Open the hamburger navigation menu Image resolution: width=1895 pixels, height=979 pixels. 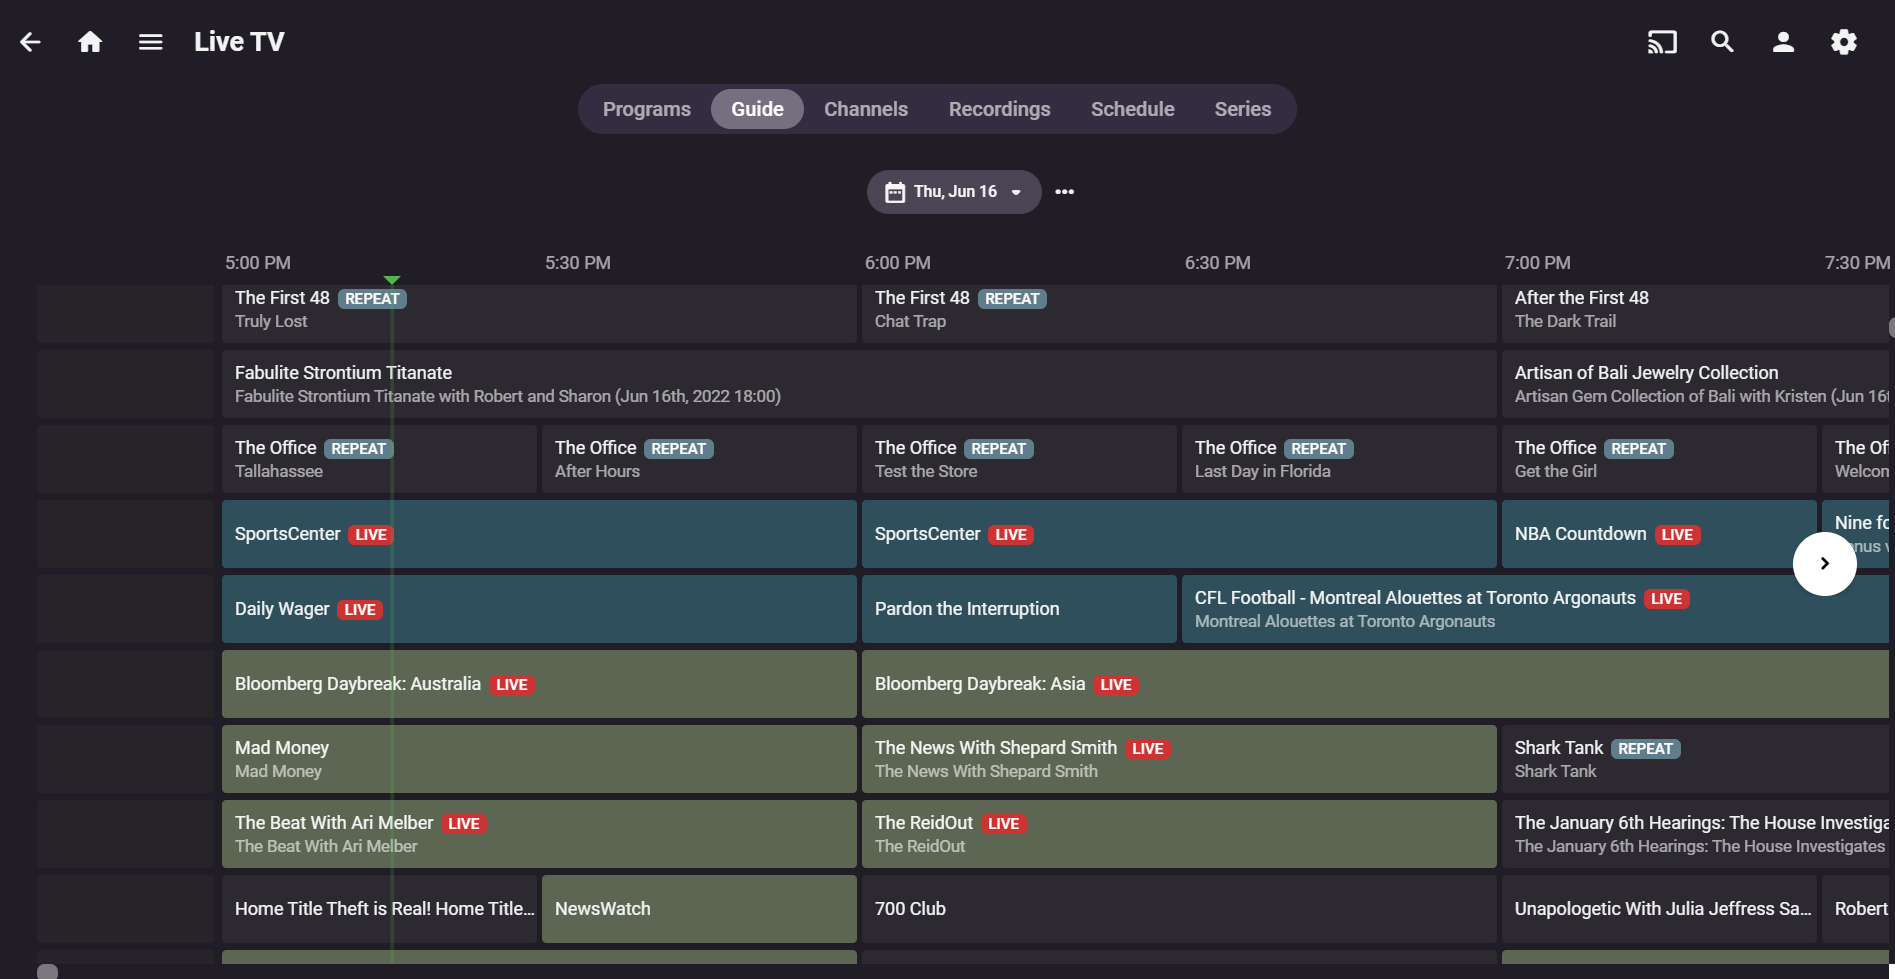[150, 42]
